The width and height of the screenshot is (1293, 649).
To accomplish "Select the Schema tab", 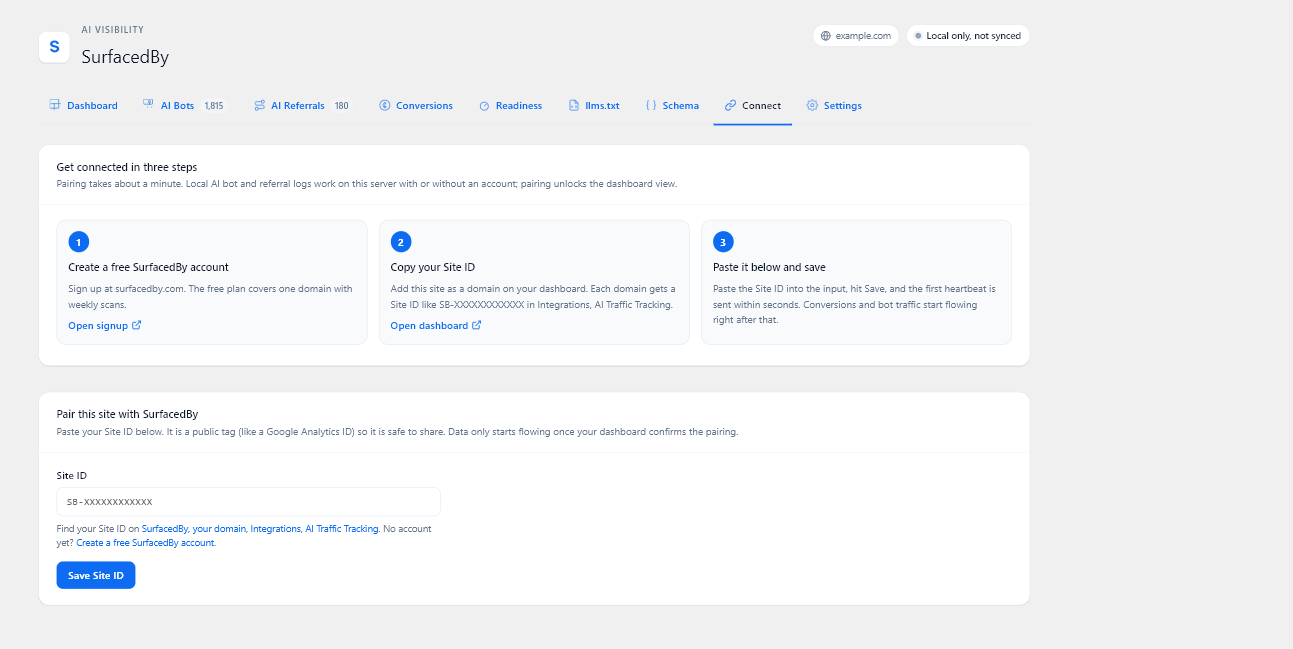I will coord(672,105).
